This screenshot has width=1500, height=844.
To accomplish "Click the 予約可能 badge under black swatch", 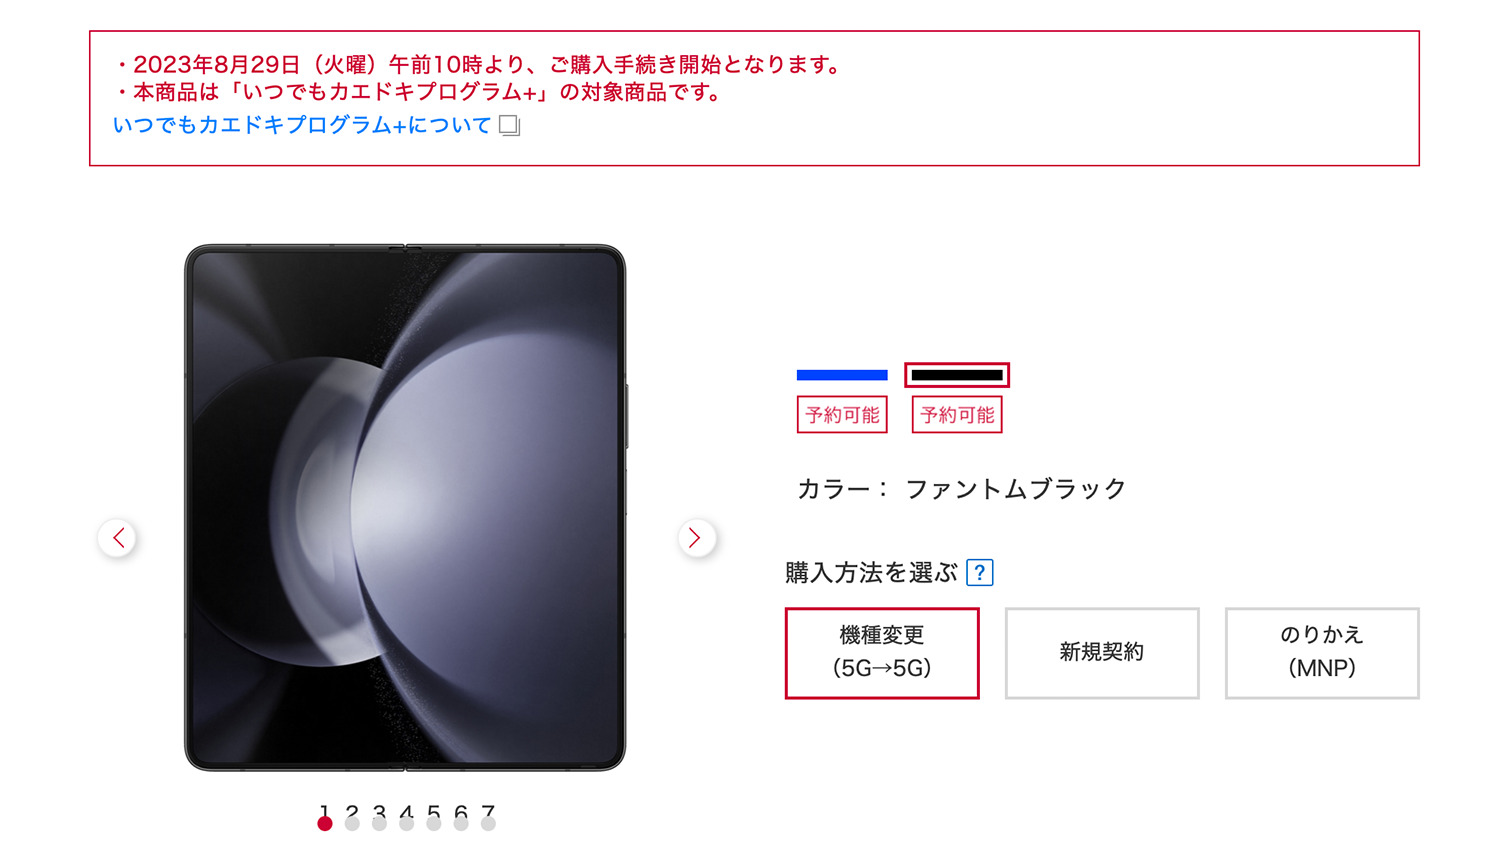I will point(957,415).
